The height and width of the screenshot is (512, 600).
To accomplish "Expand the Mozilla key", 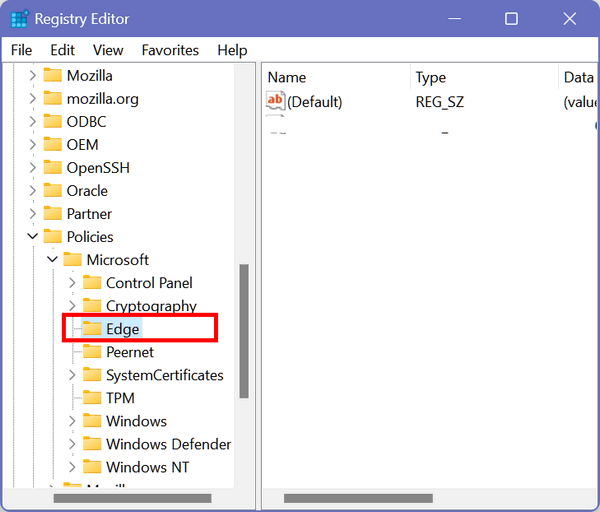I will pos(33,75).
